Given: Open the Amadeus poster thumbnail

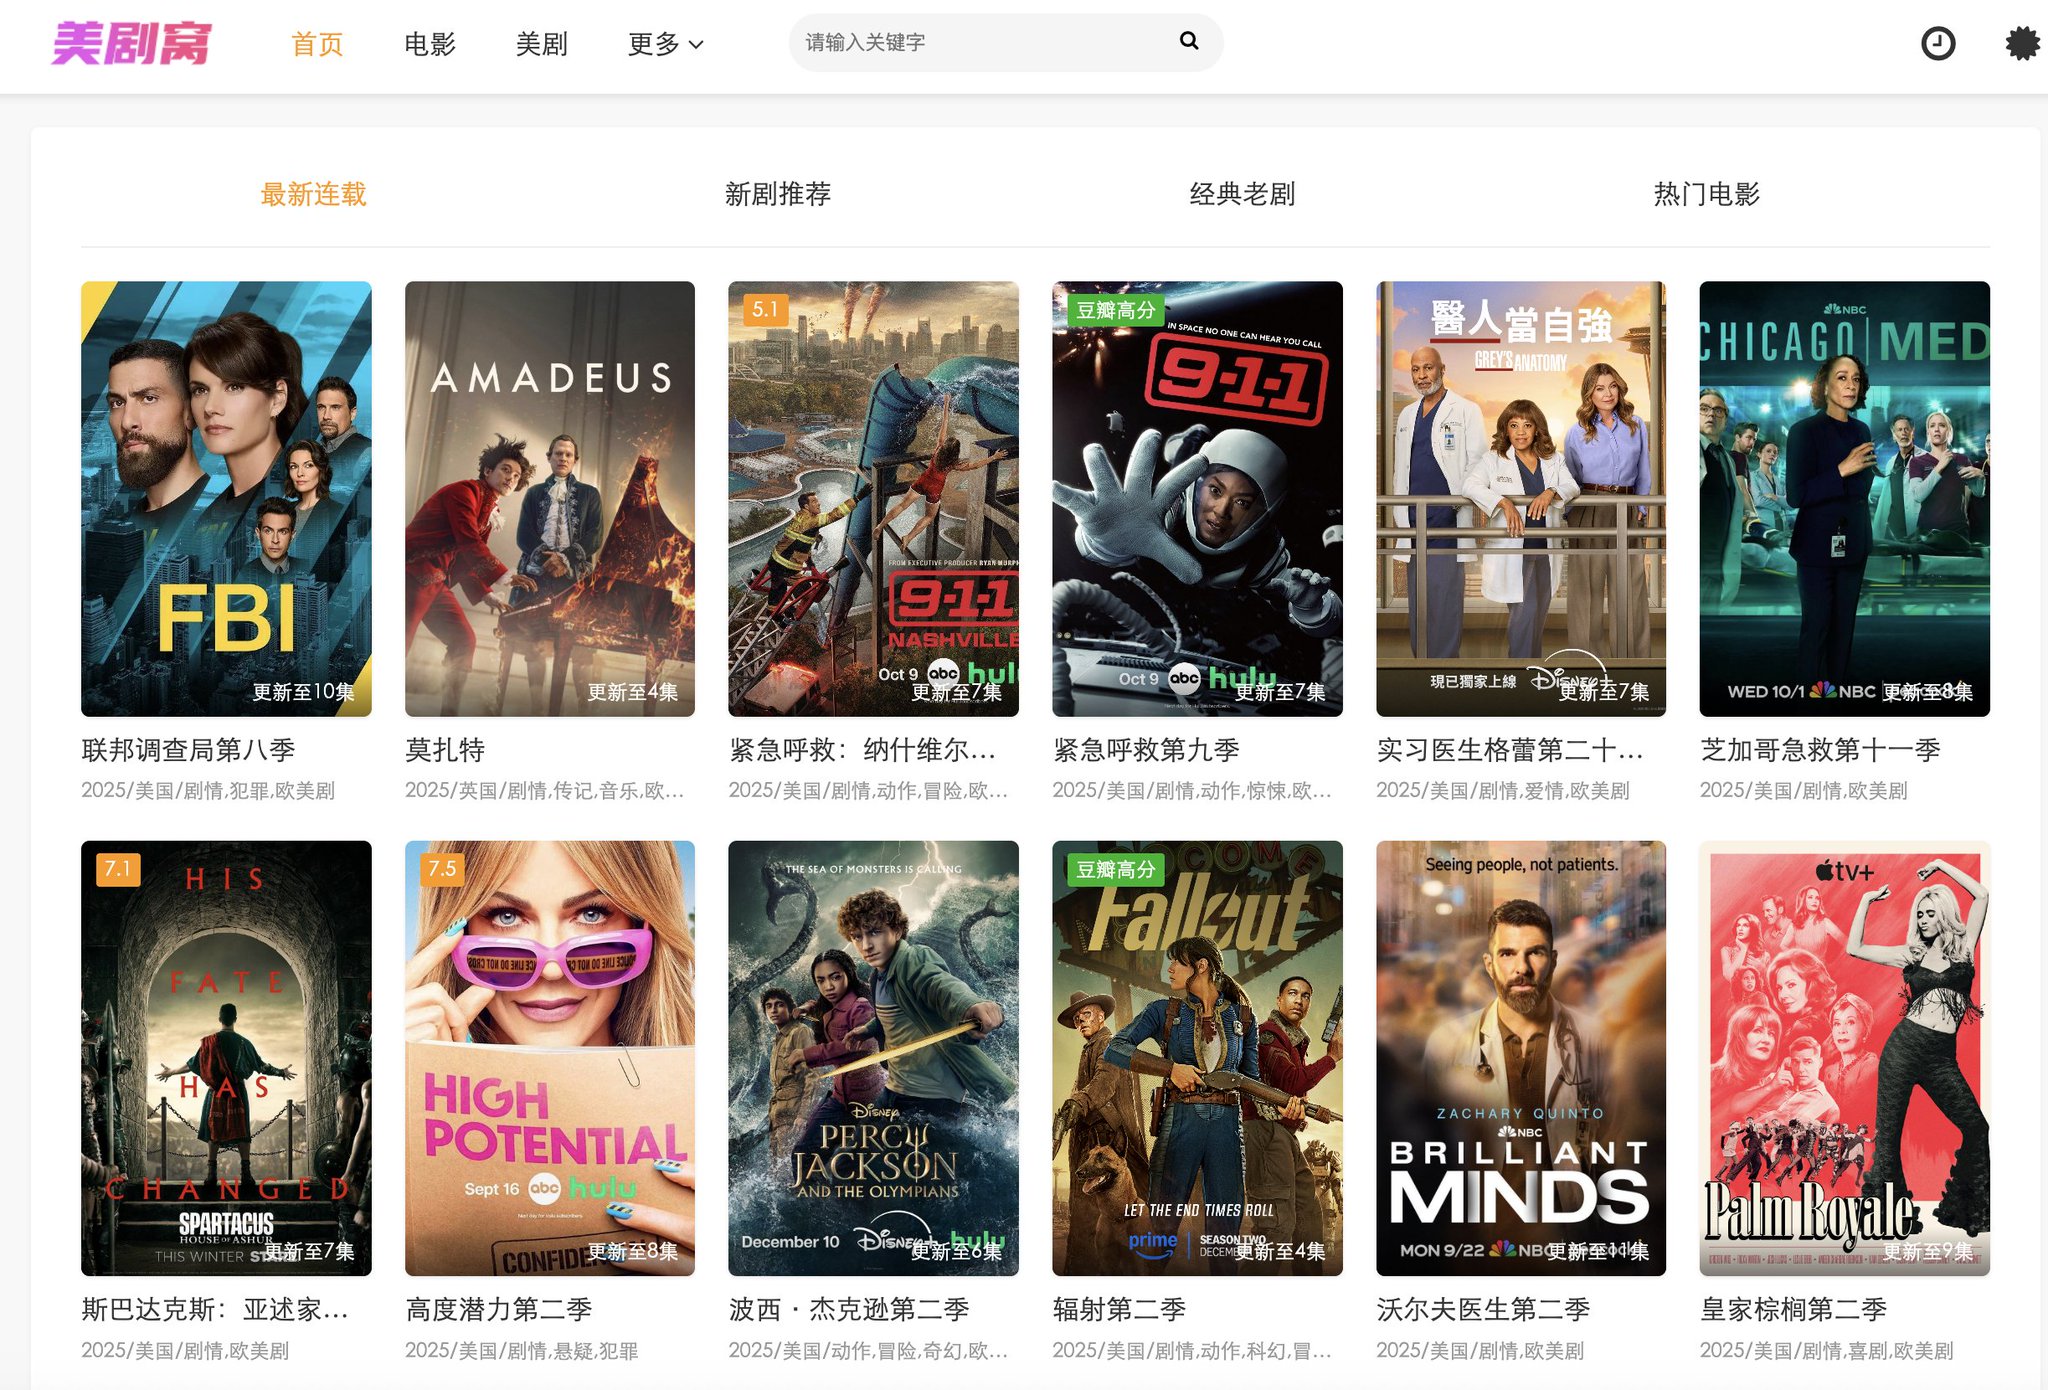Looking at the screenshot, I should [x=549, y=498].
